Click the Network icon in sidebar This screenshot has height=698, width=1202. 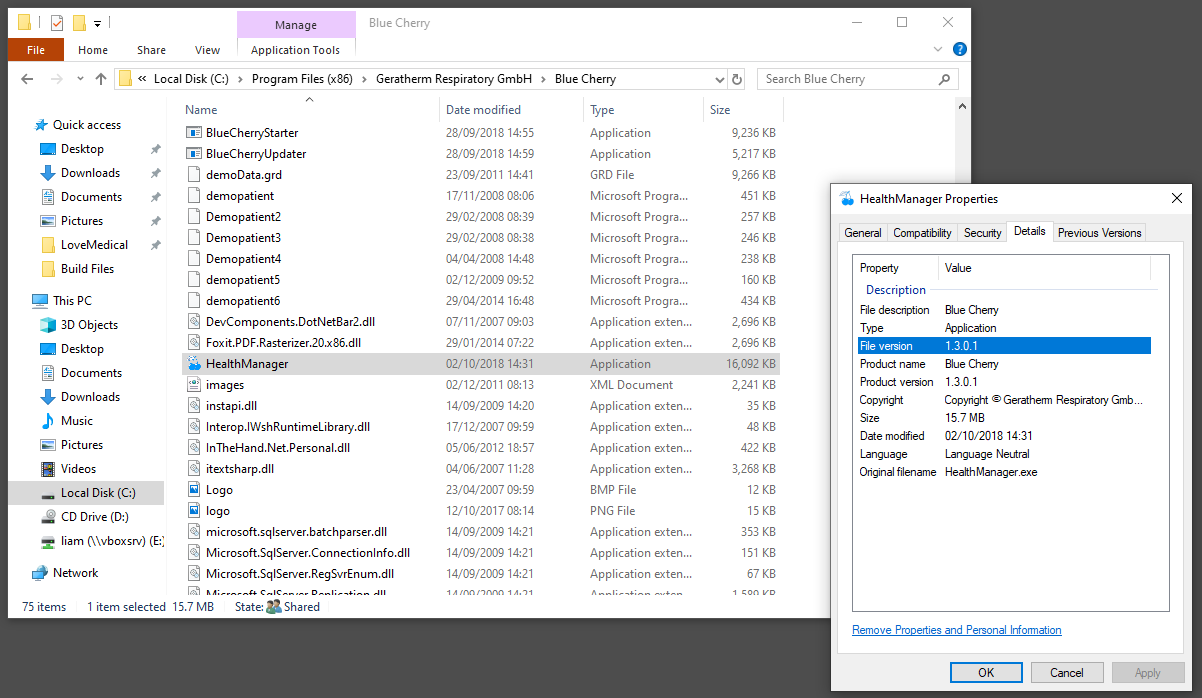click(x=39, y=573)
